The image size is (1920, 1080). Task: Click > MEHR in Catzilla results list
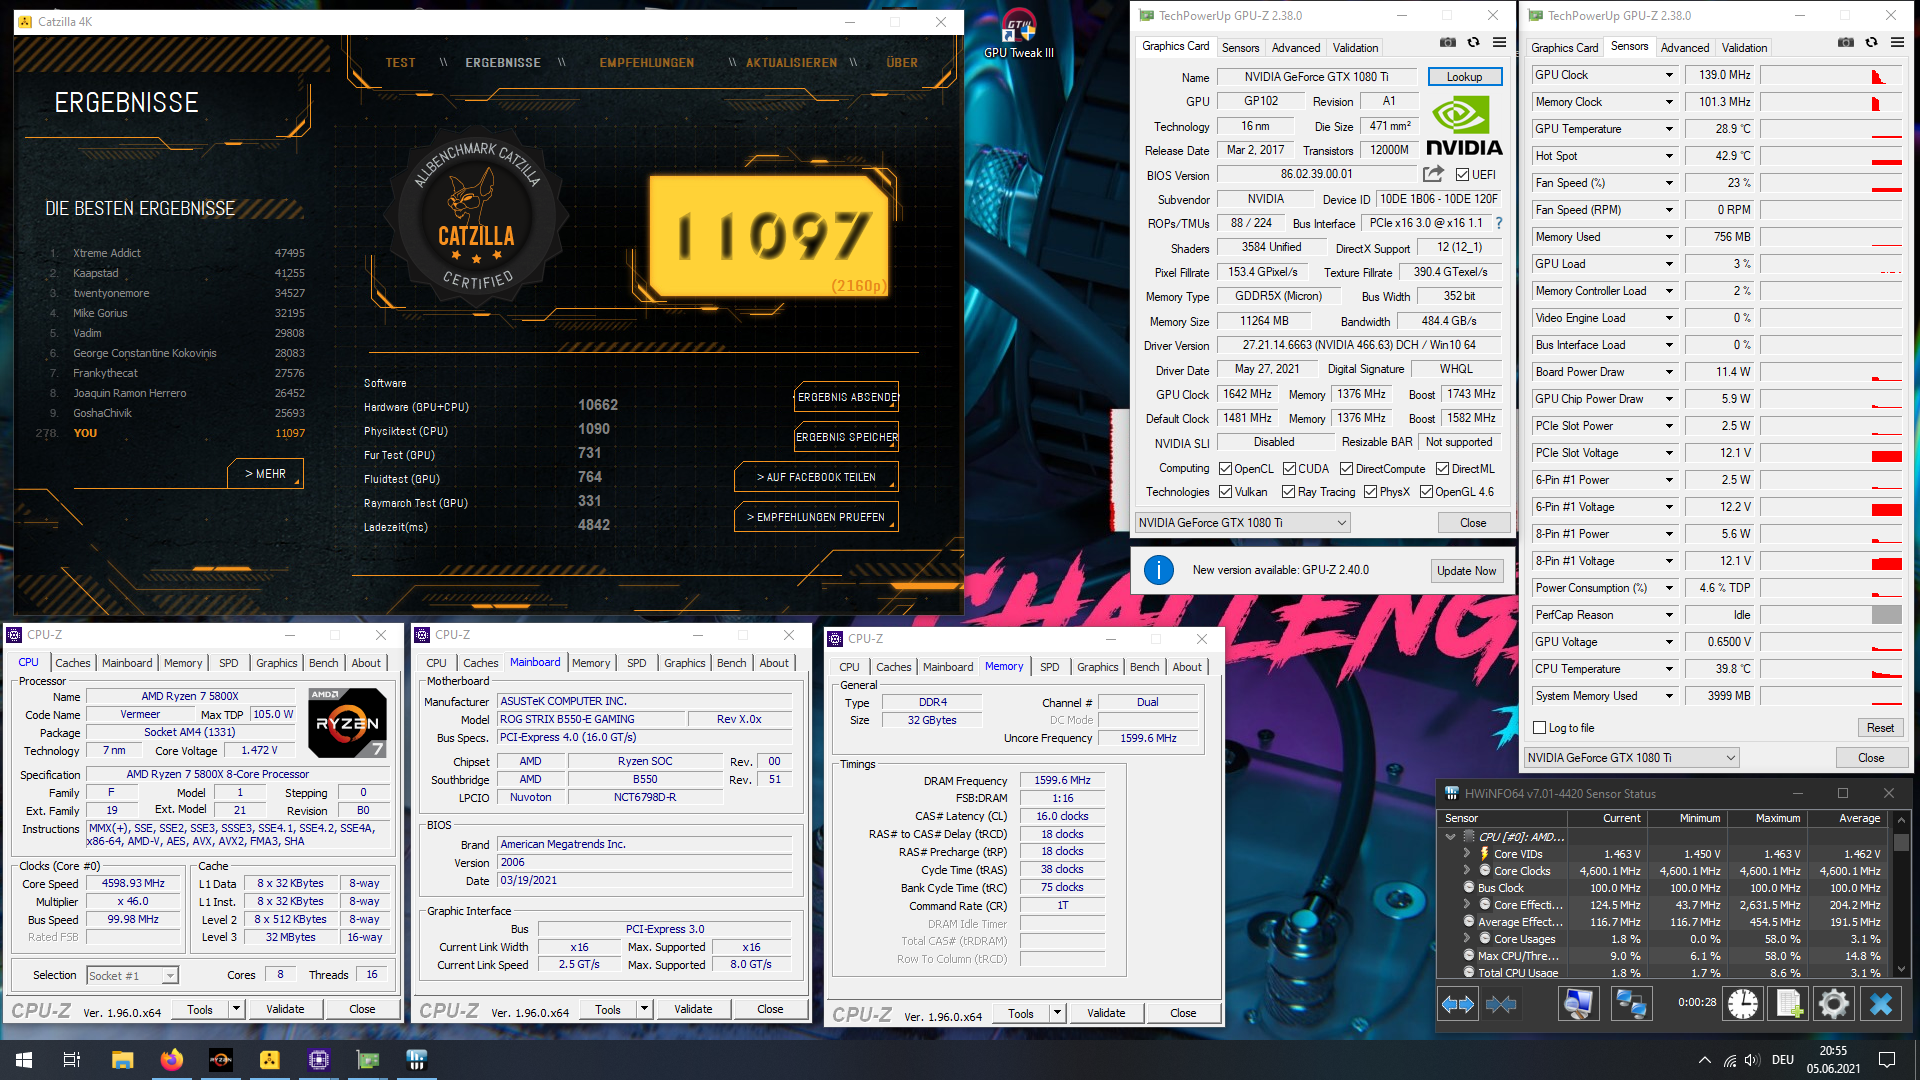pos(265,474)
